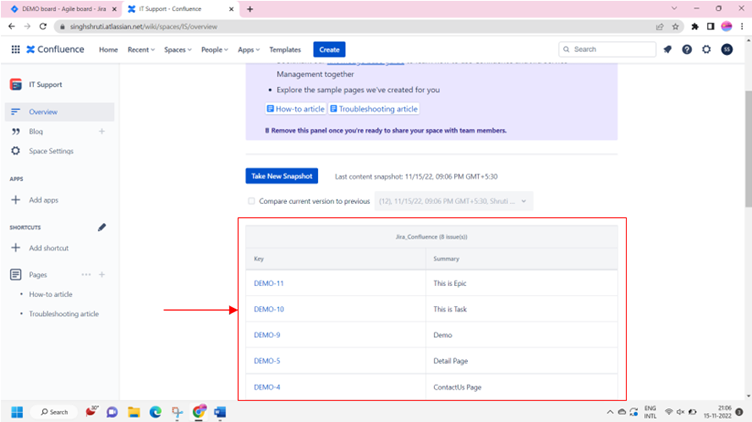The width and height of the screenshot is (752, 422).
Task: Tick Compare current version to previous checkbox
Action: click(251, 201)
